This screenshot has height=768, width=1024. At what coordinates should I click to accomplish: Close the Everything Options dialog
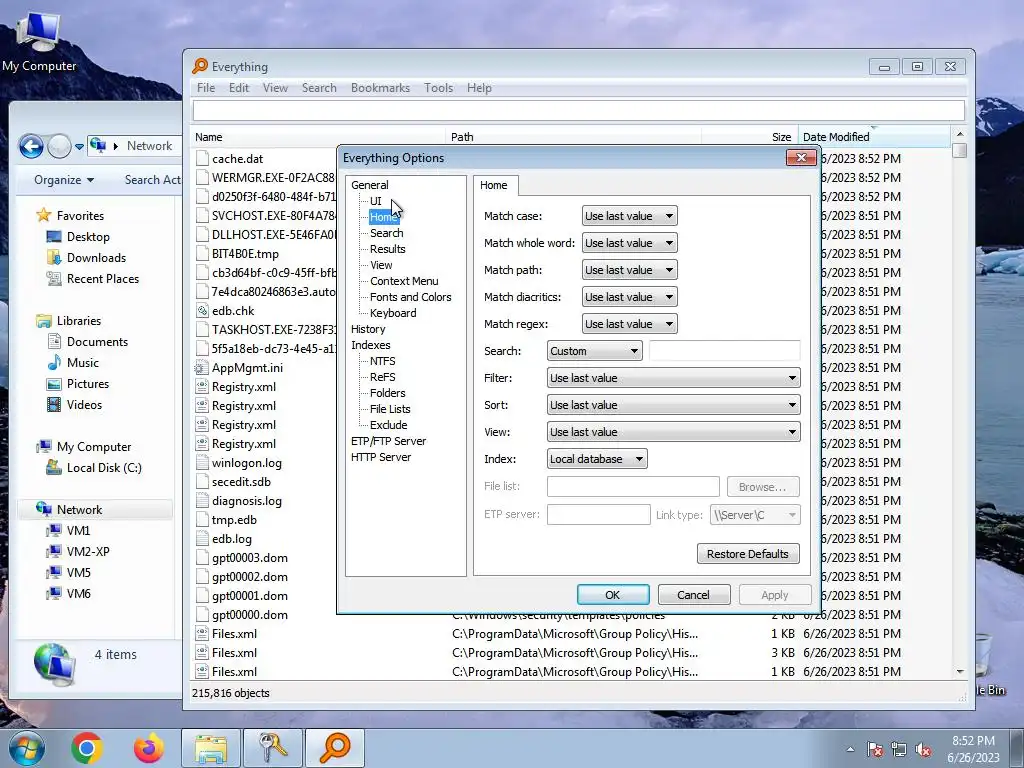[801, 157]
